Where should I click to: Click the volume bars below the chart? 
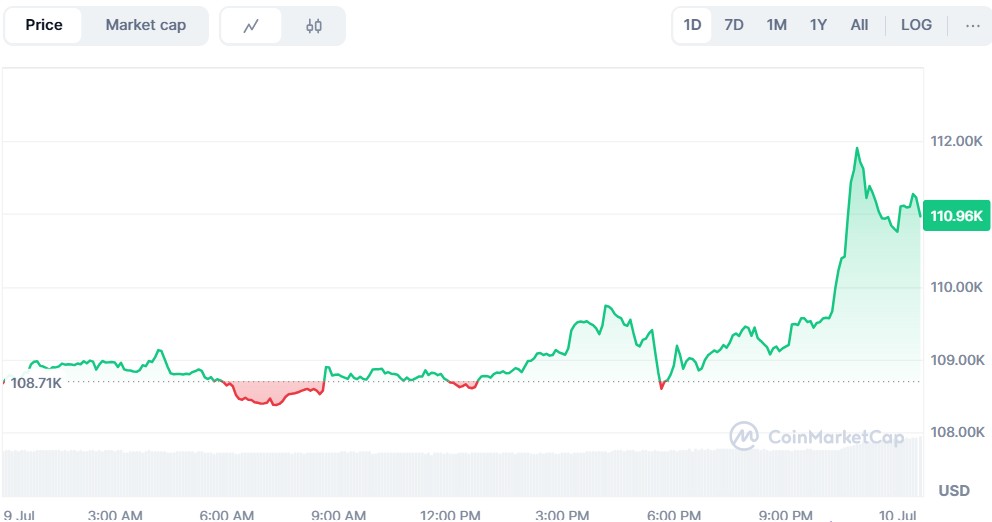coord(450,470)
